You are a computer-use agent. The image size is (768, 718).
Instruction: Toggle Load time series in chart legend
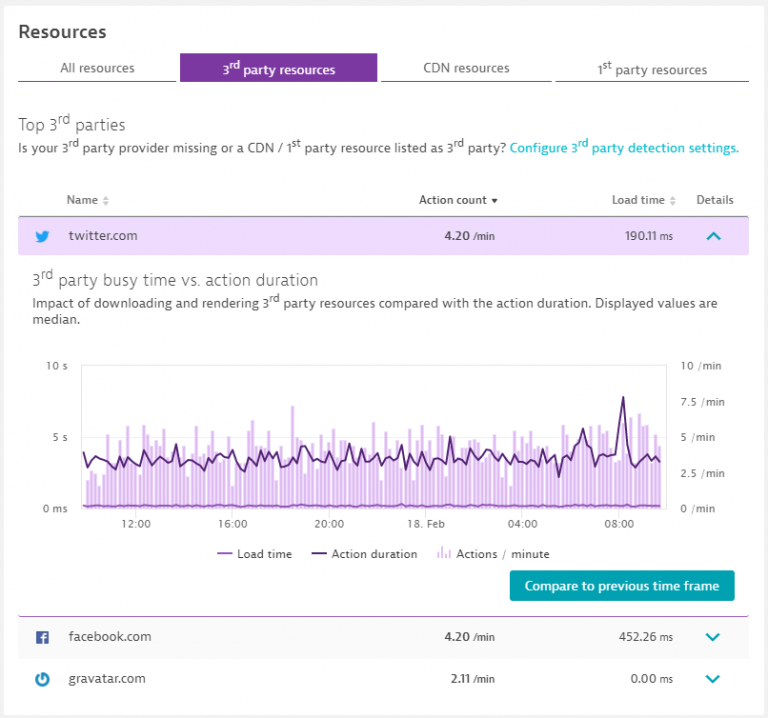coord(254,554)
